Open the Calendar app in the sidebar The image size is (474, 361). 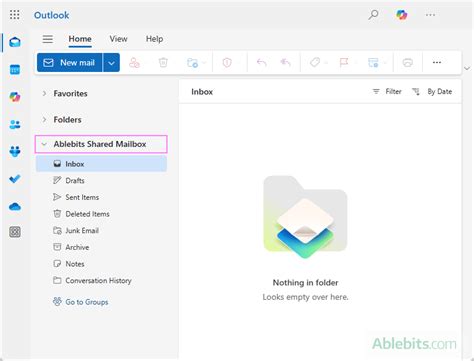(15, 70)
